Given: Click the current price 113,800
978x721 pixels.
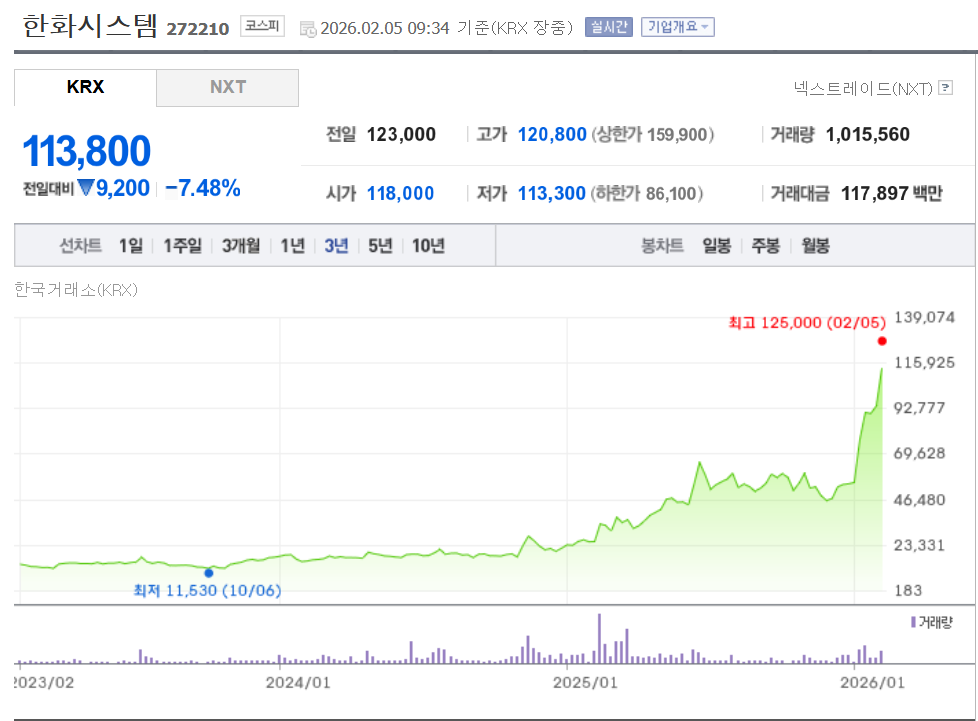Looking at the screenshot, I should (87, 151).
